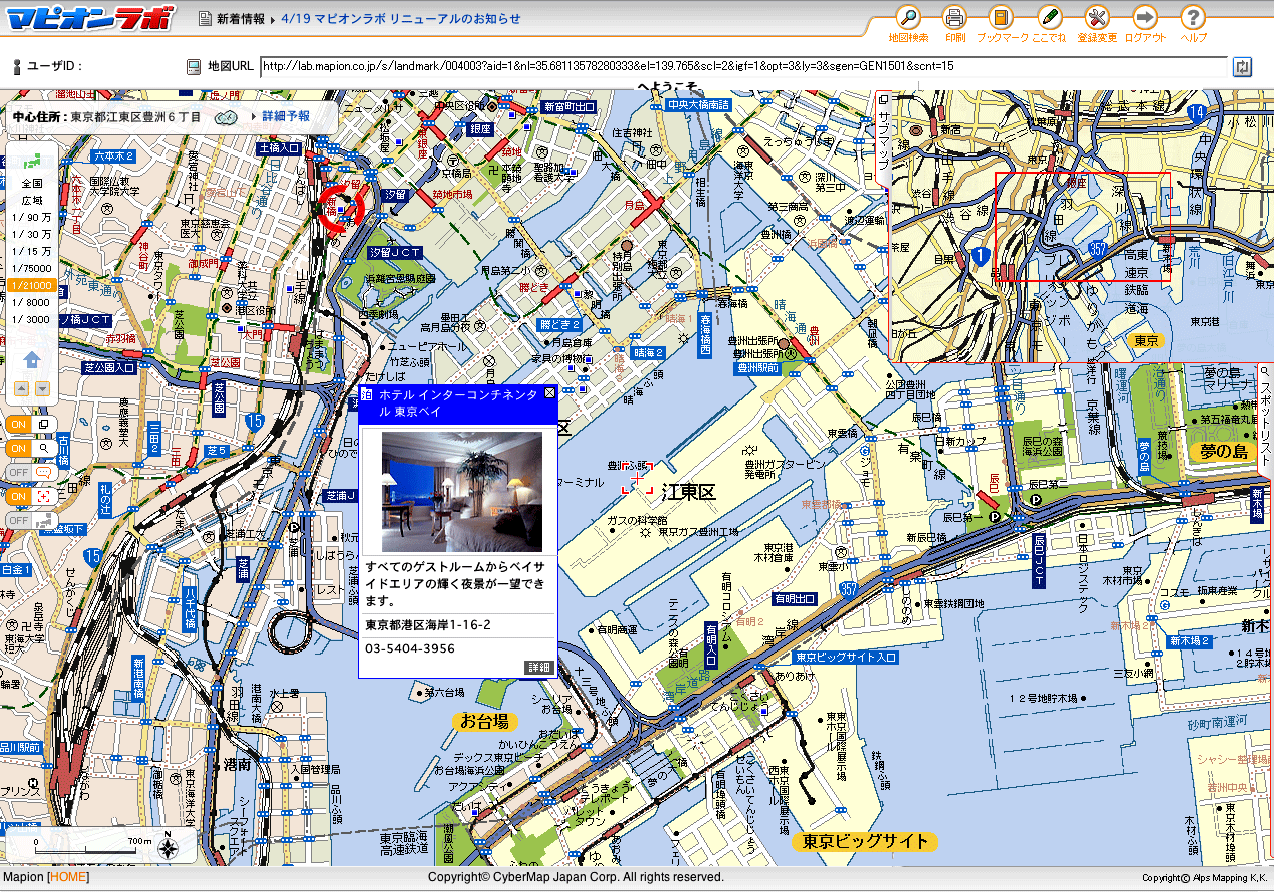The height and width of the screenshot is (892, 1274).
Task: Enable the OFF speech-bubble toggle
Action: pos(29,472)
